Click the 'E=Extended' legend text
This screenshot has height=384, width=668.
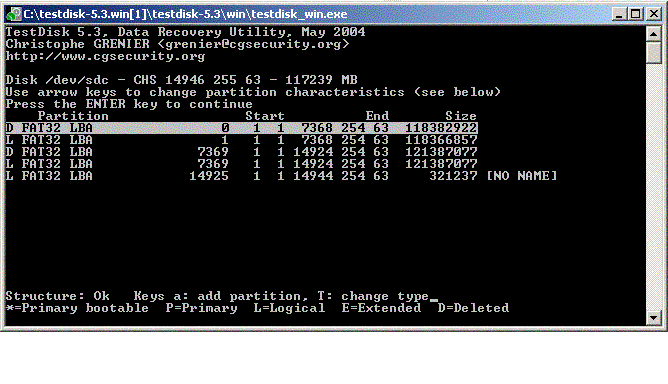(381, 308)
